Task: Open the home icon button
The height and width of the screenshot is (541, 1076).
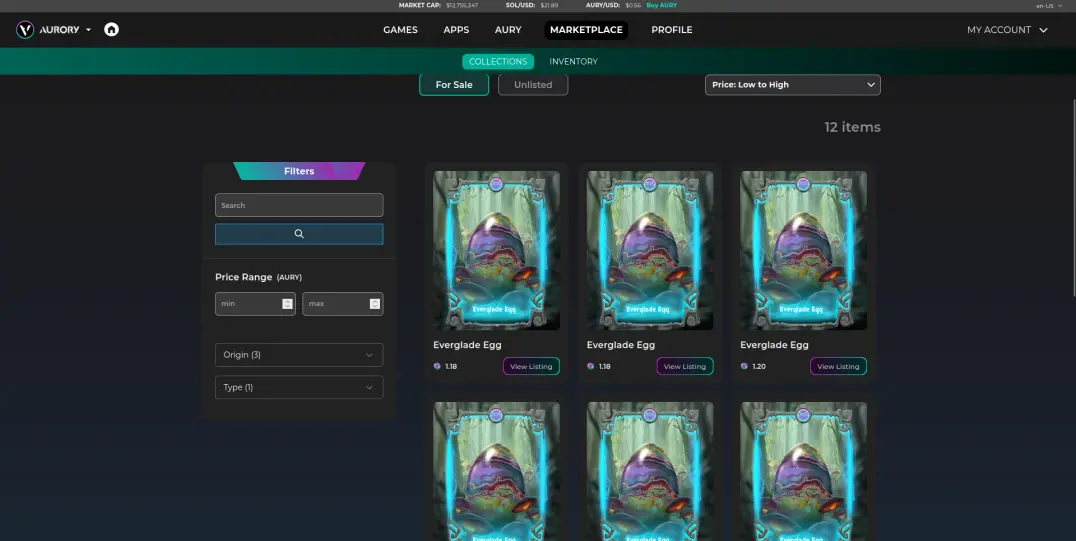Action: pos(111,30)
